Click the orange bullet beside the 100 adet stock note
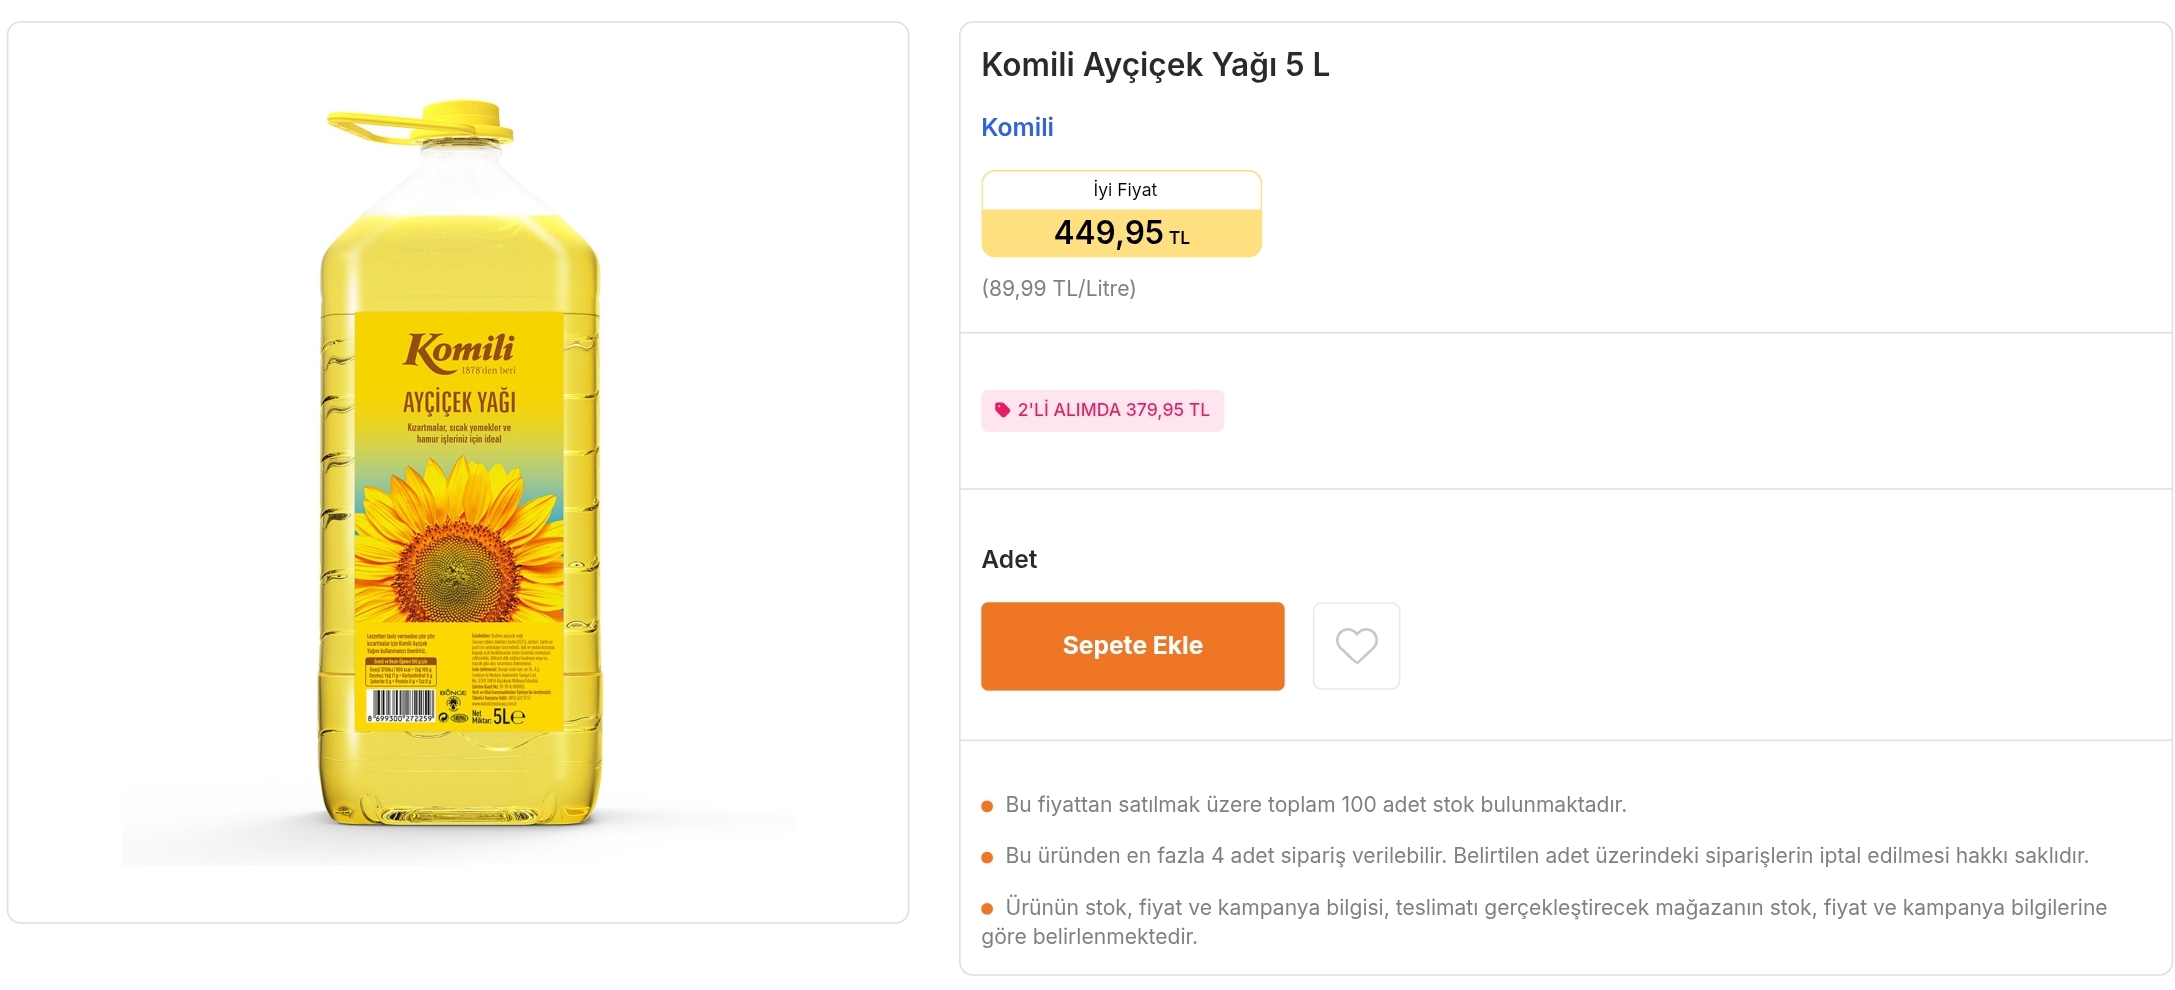Image resolution: width=2175 pixels, height=990 pixels. 987,806
